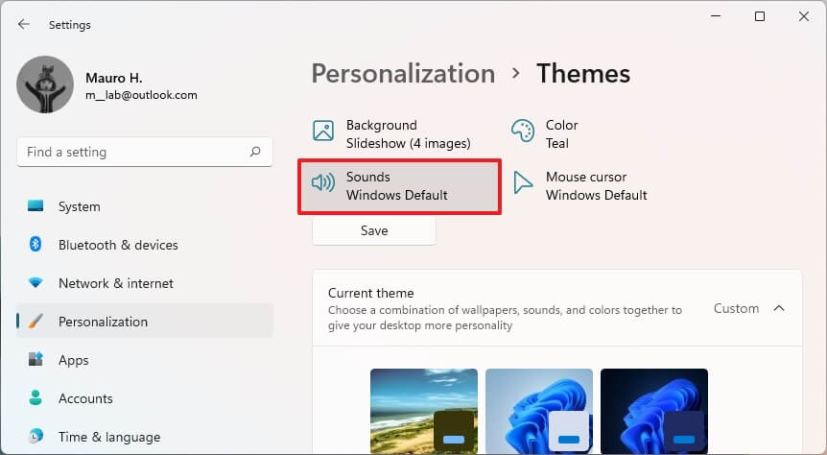The image size is (827, 455).
Task: Click the Custom theme label
Action: [x=736, y=308]
